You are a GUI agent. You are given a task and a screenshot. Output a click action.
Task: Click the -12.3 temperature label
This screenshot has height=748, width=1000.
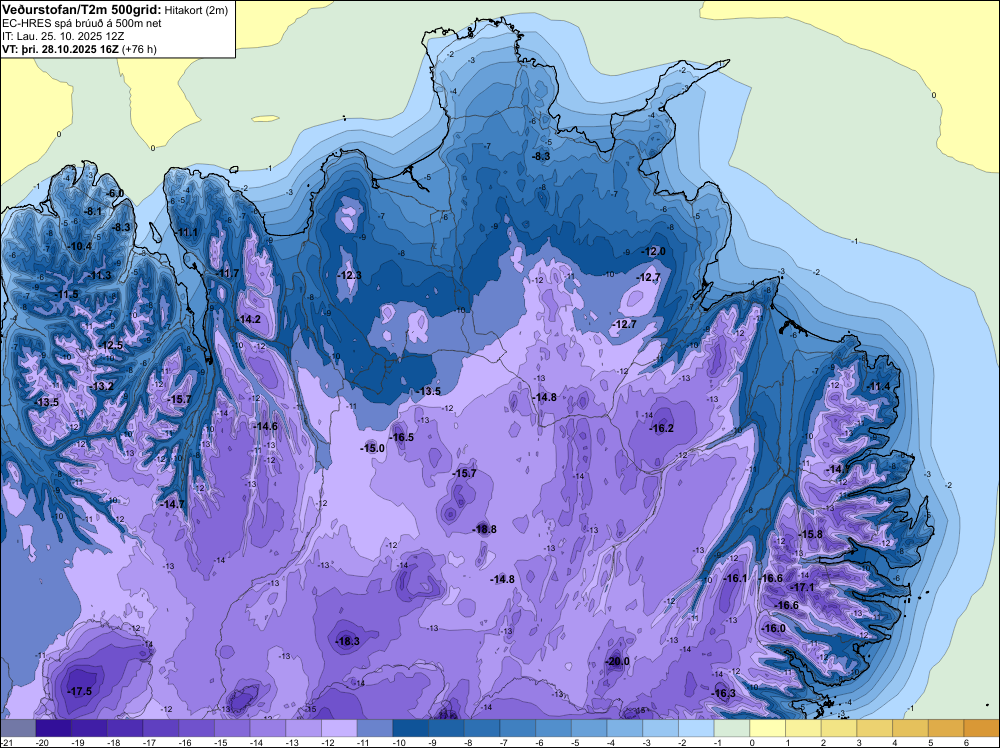coord(349,275)
